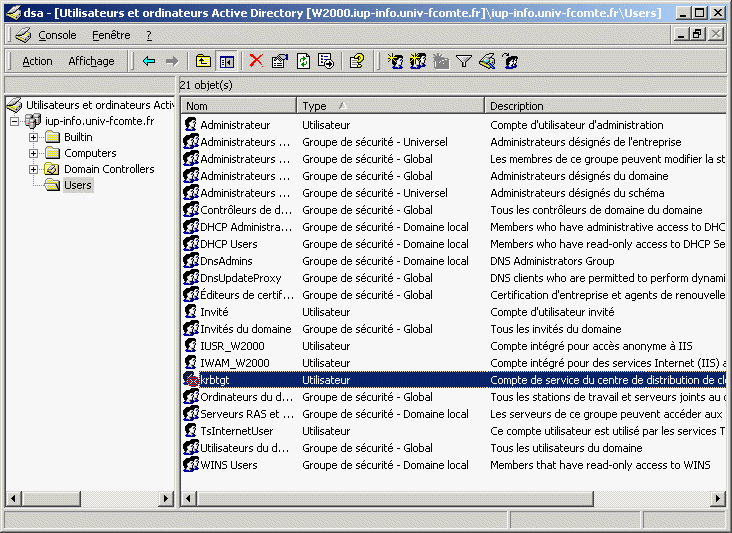Click the Back arrow toolbar button
The height and width of the screenshot is (533, 732).
[x=149, y=61]
